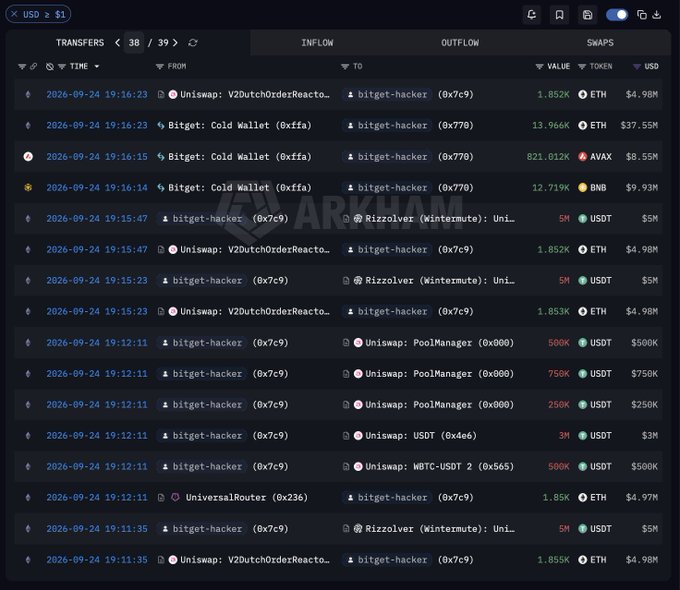
Task: Open the VALUE column filter
Action: (539, 66)
